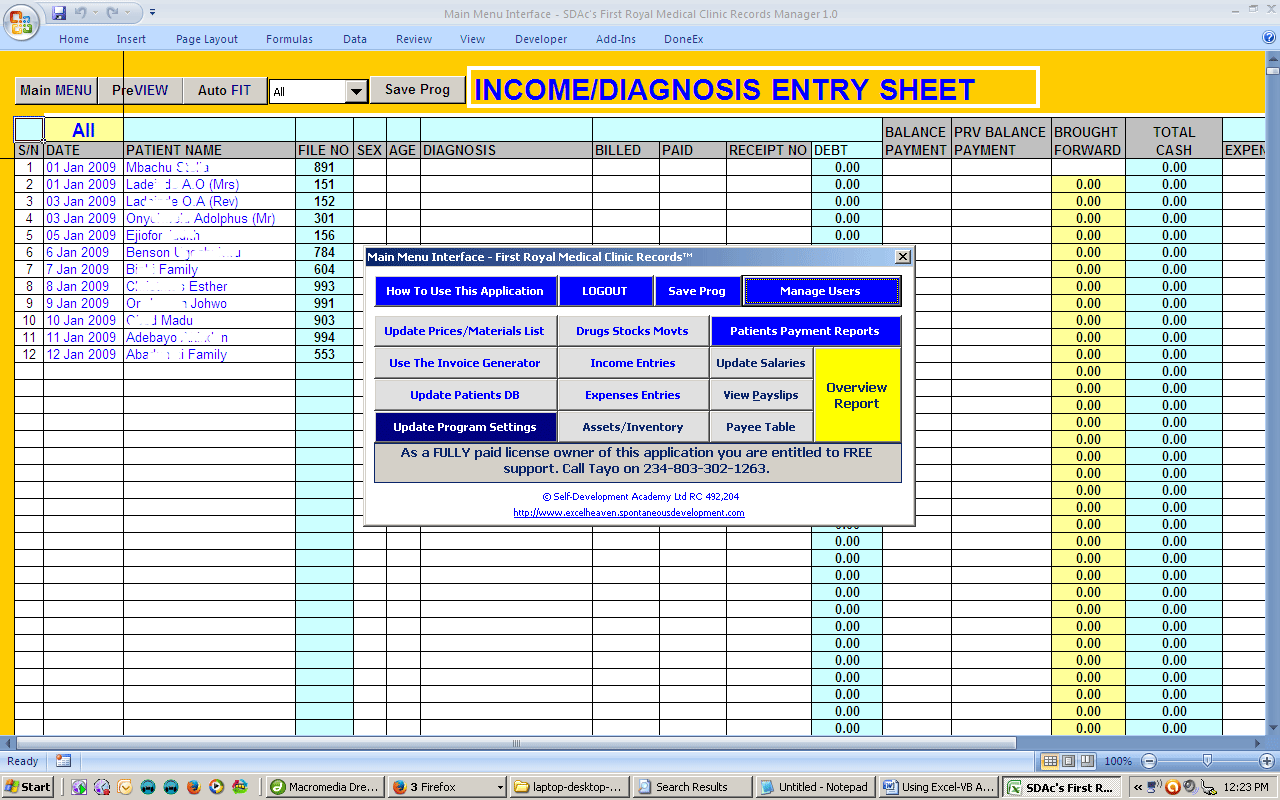Open the Page Layout tab
The width and height of the screenshot is (1280, 800).
tap(207, 39)
